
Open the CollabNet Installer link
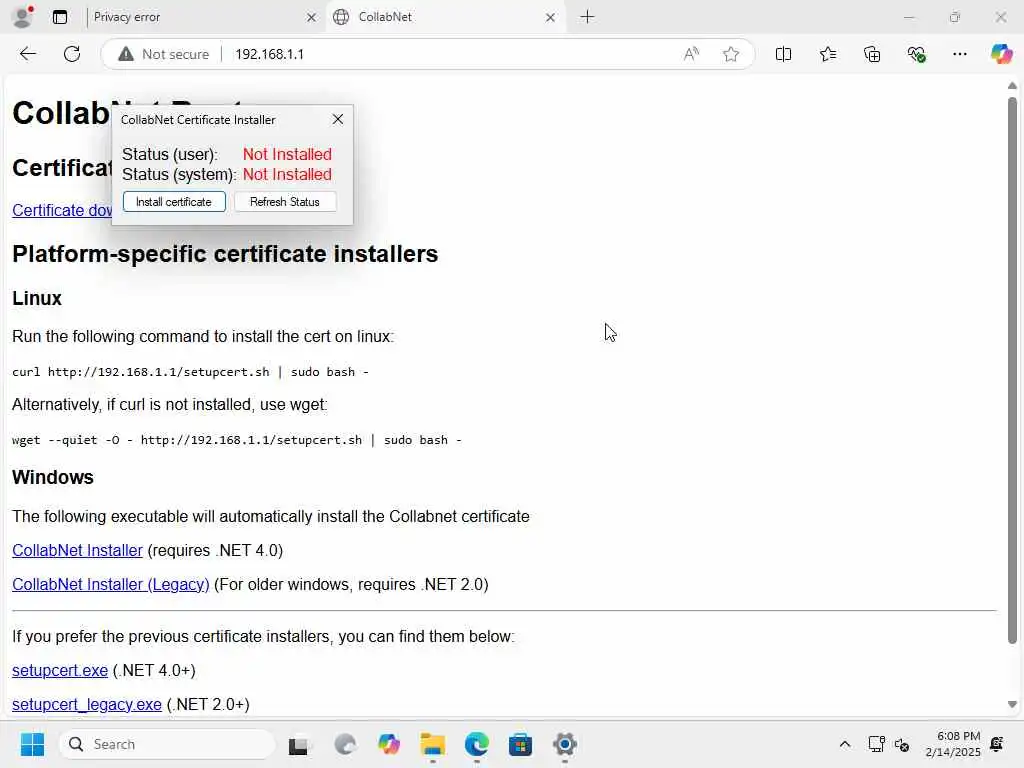pos(77,551)
